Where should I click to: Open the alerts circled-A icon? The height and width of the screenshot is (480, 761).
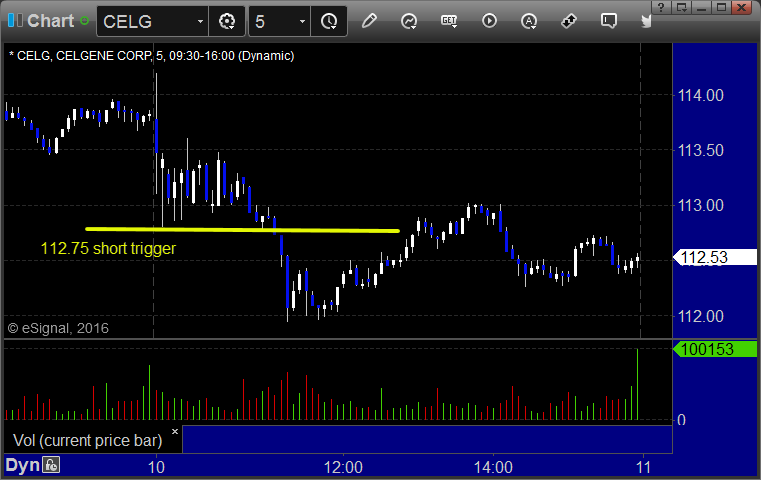pyautogui.click(x=529, y=21)
